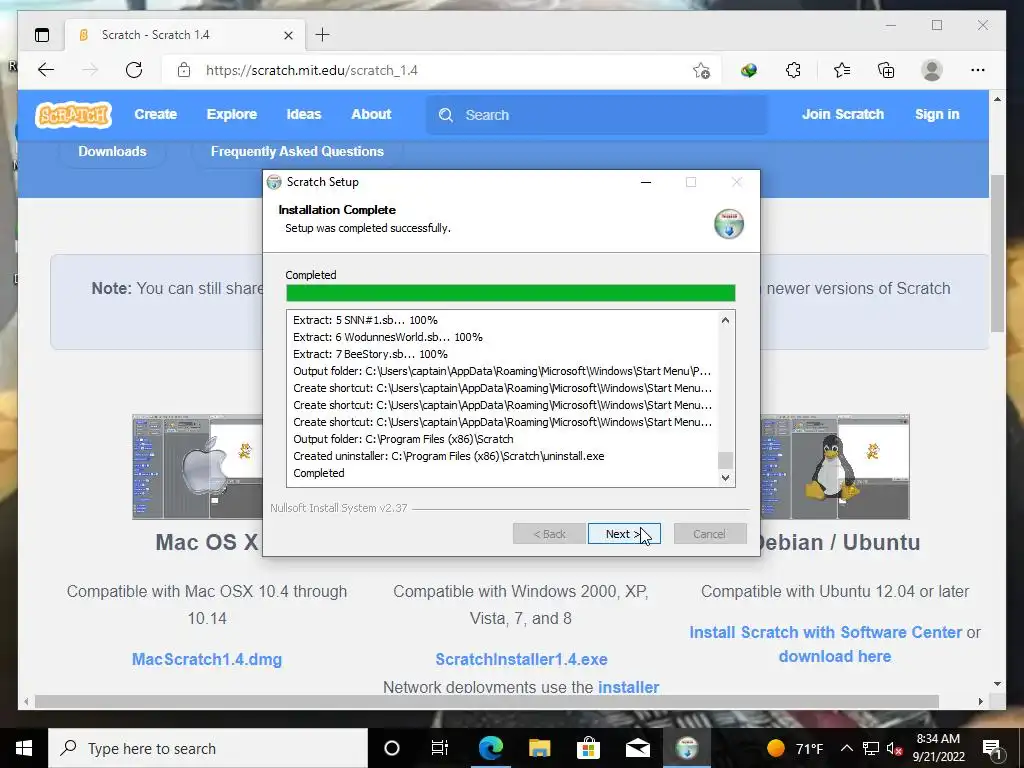Open the tab actions menu icon
The height and width of the screenshot is (768, 1024).
click(x=42, y=35)
